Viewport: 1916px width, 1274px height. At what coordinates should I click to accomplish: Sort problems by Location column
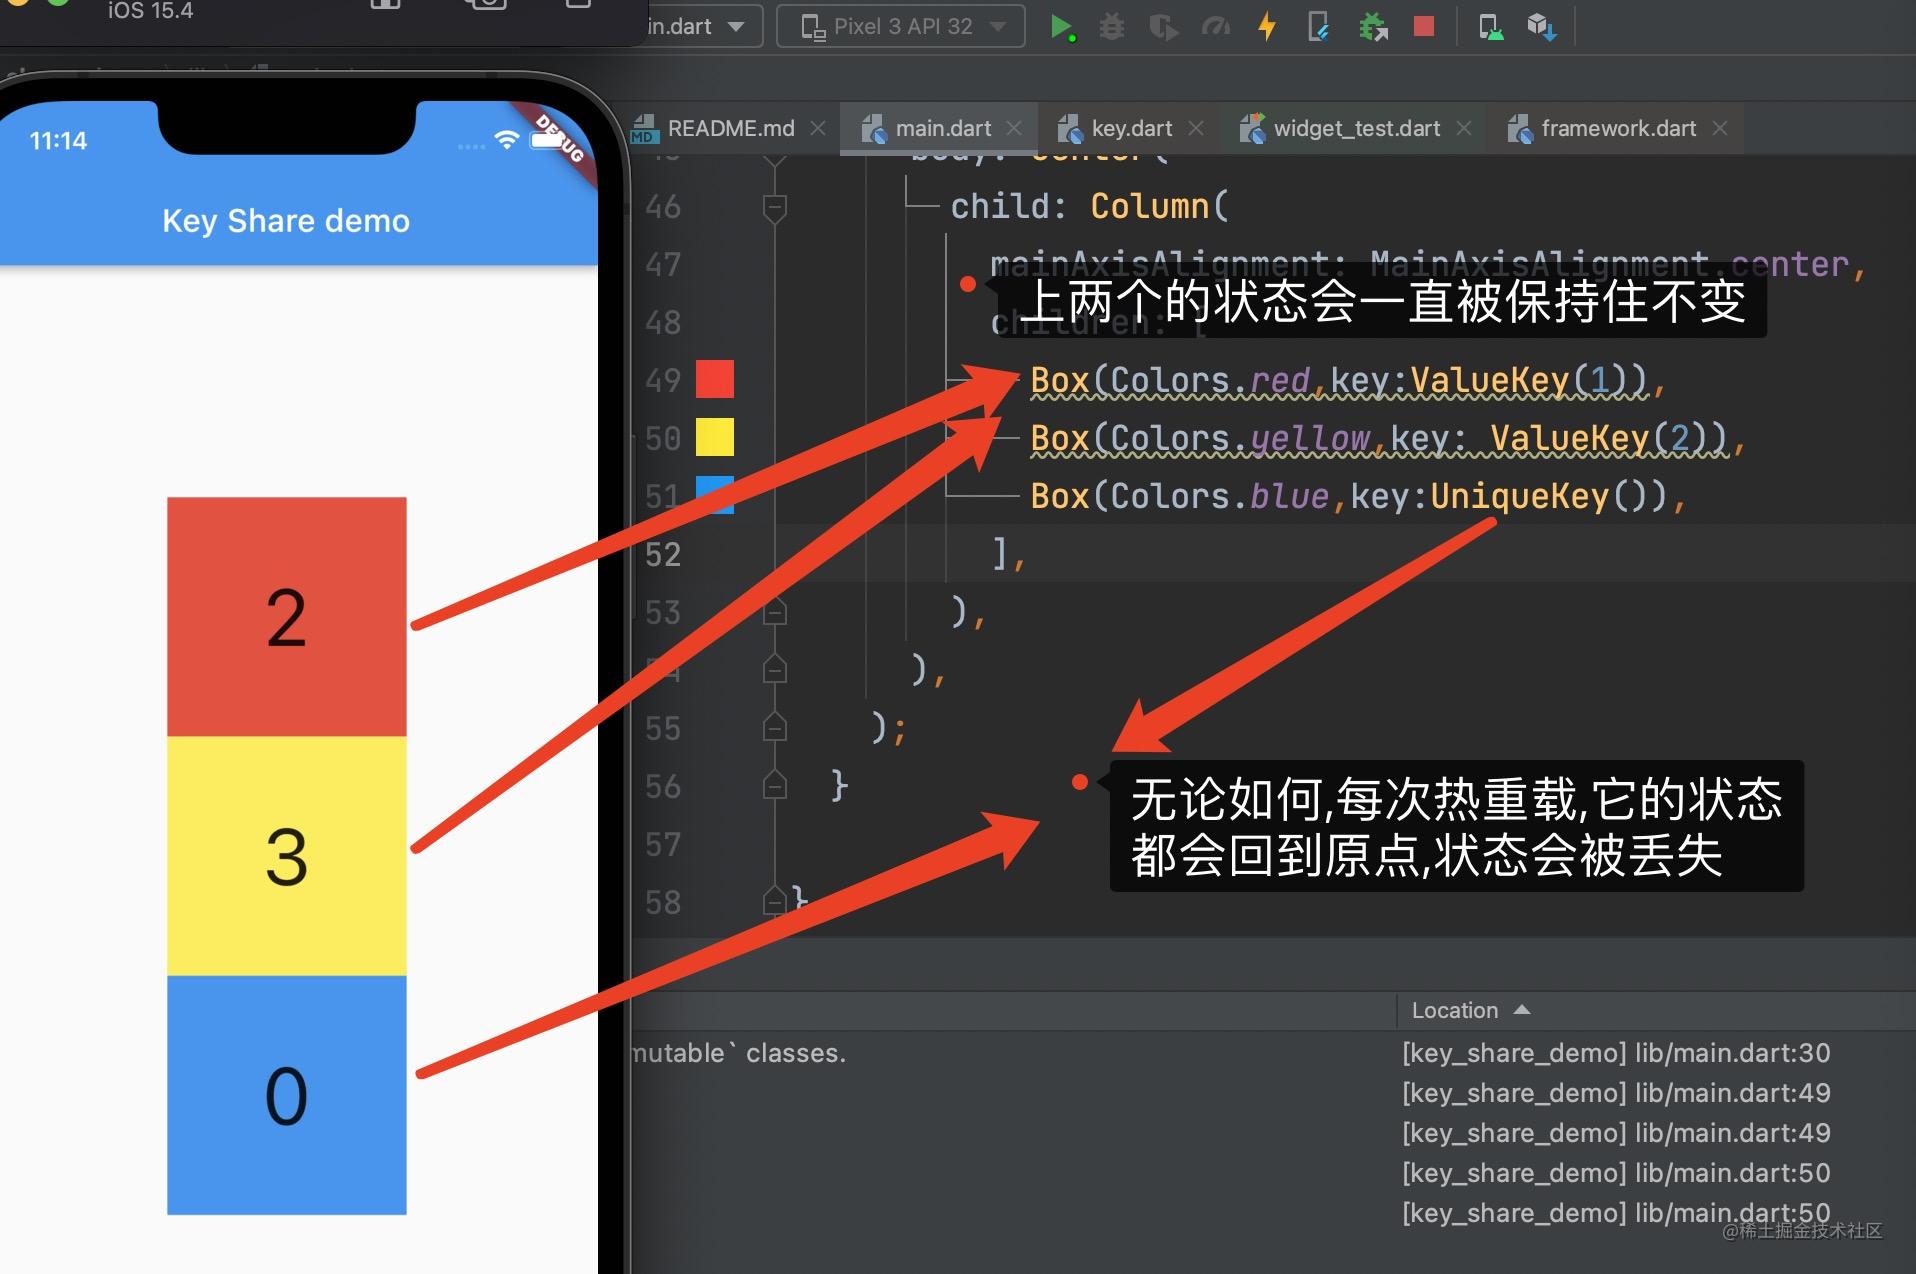[x=1470, y=1010]
